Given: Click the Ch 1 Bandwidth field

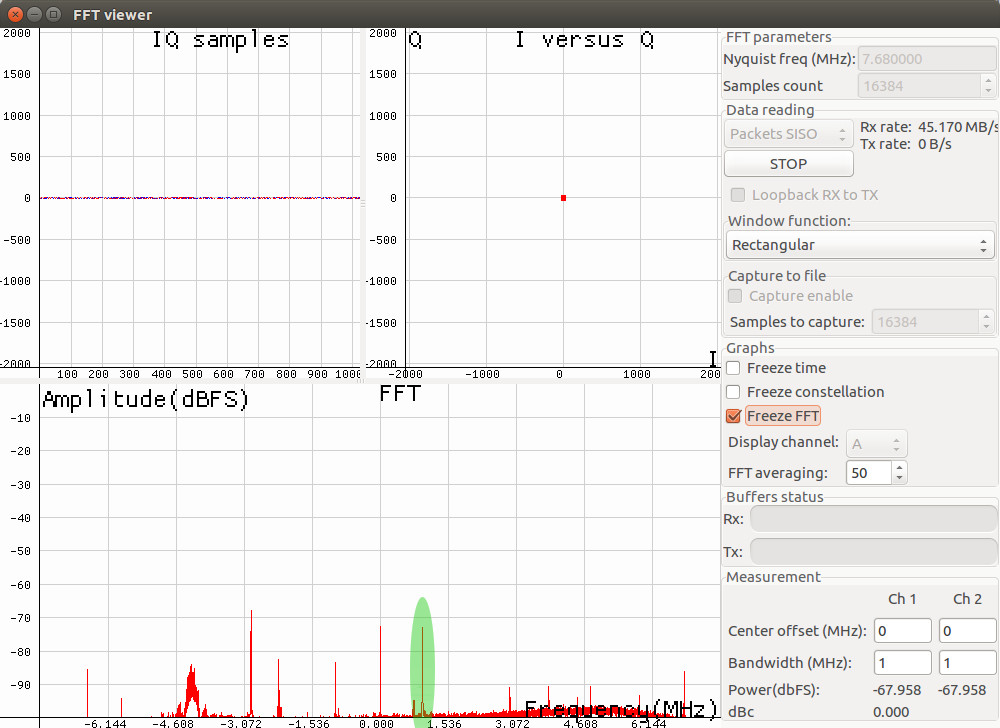Looking at the screenshot, I should click(902, 662).
